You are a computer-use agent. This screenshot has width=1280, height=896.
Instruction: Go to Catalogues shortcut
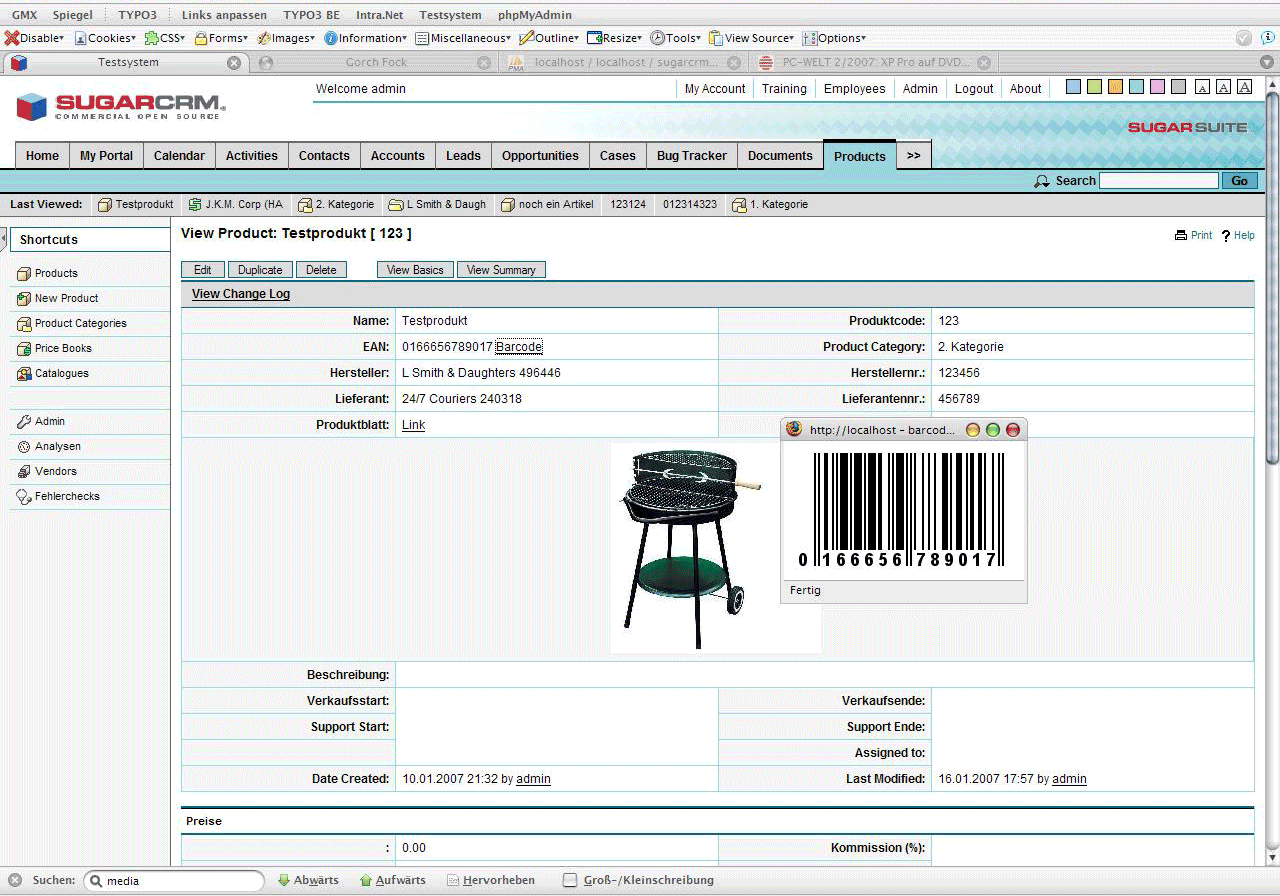[x=52, y=373]
